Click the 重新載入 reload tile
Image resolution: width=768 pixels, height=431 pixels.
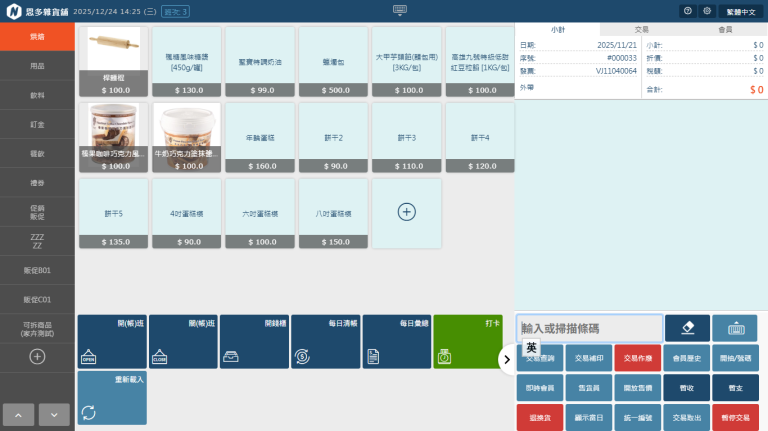[x=112, y=398]
